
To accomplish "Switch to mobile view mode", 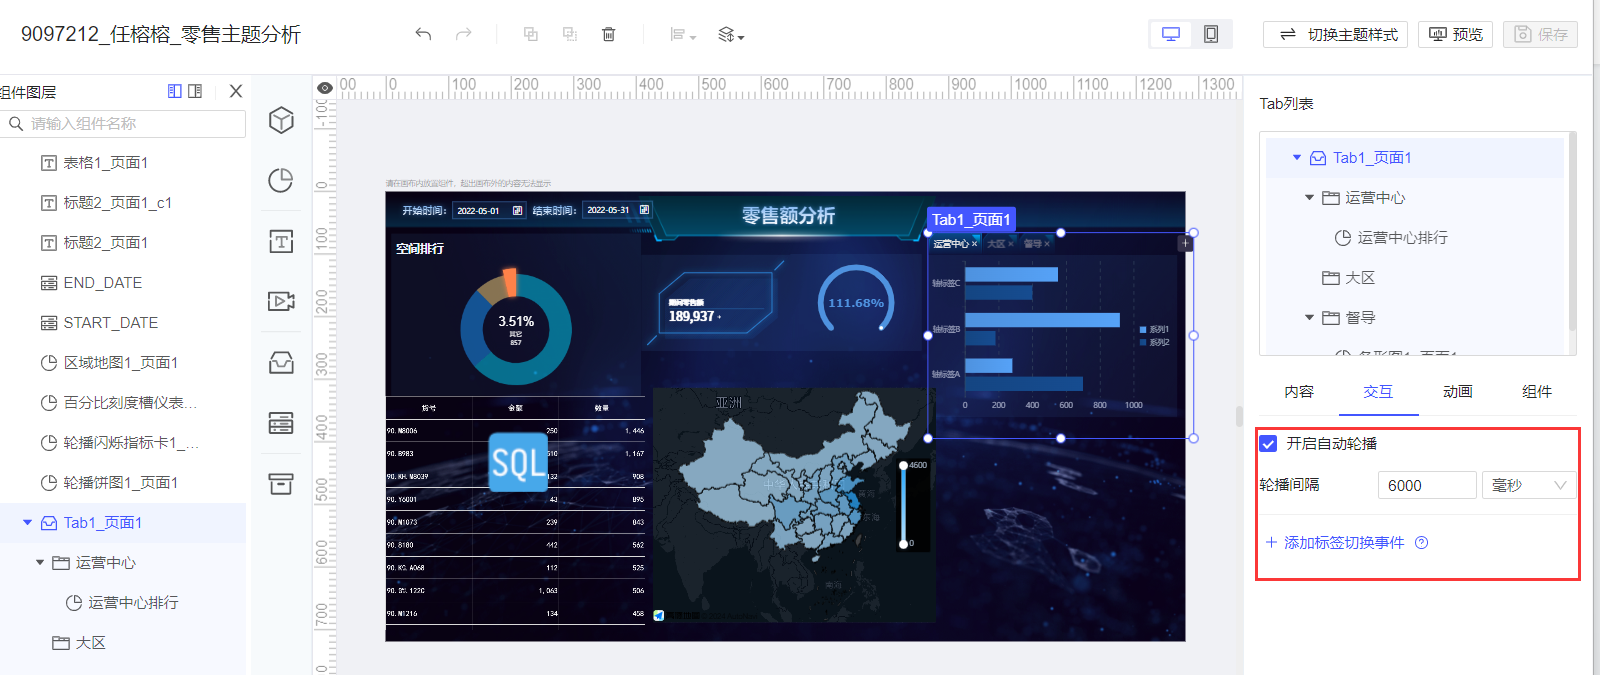I will coord(1211,34).
